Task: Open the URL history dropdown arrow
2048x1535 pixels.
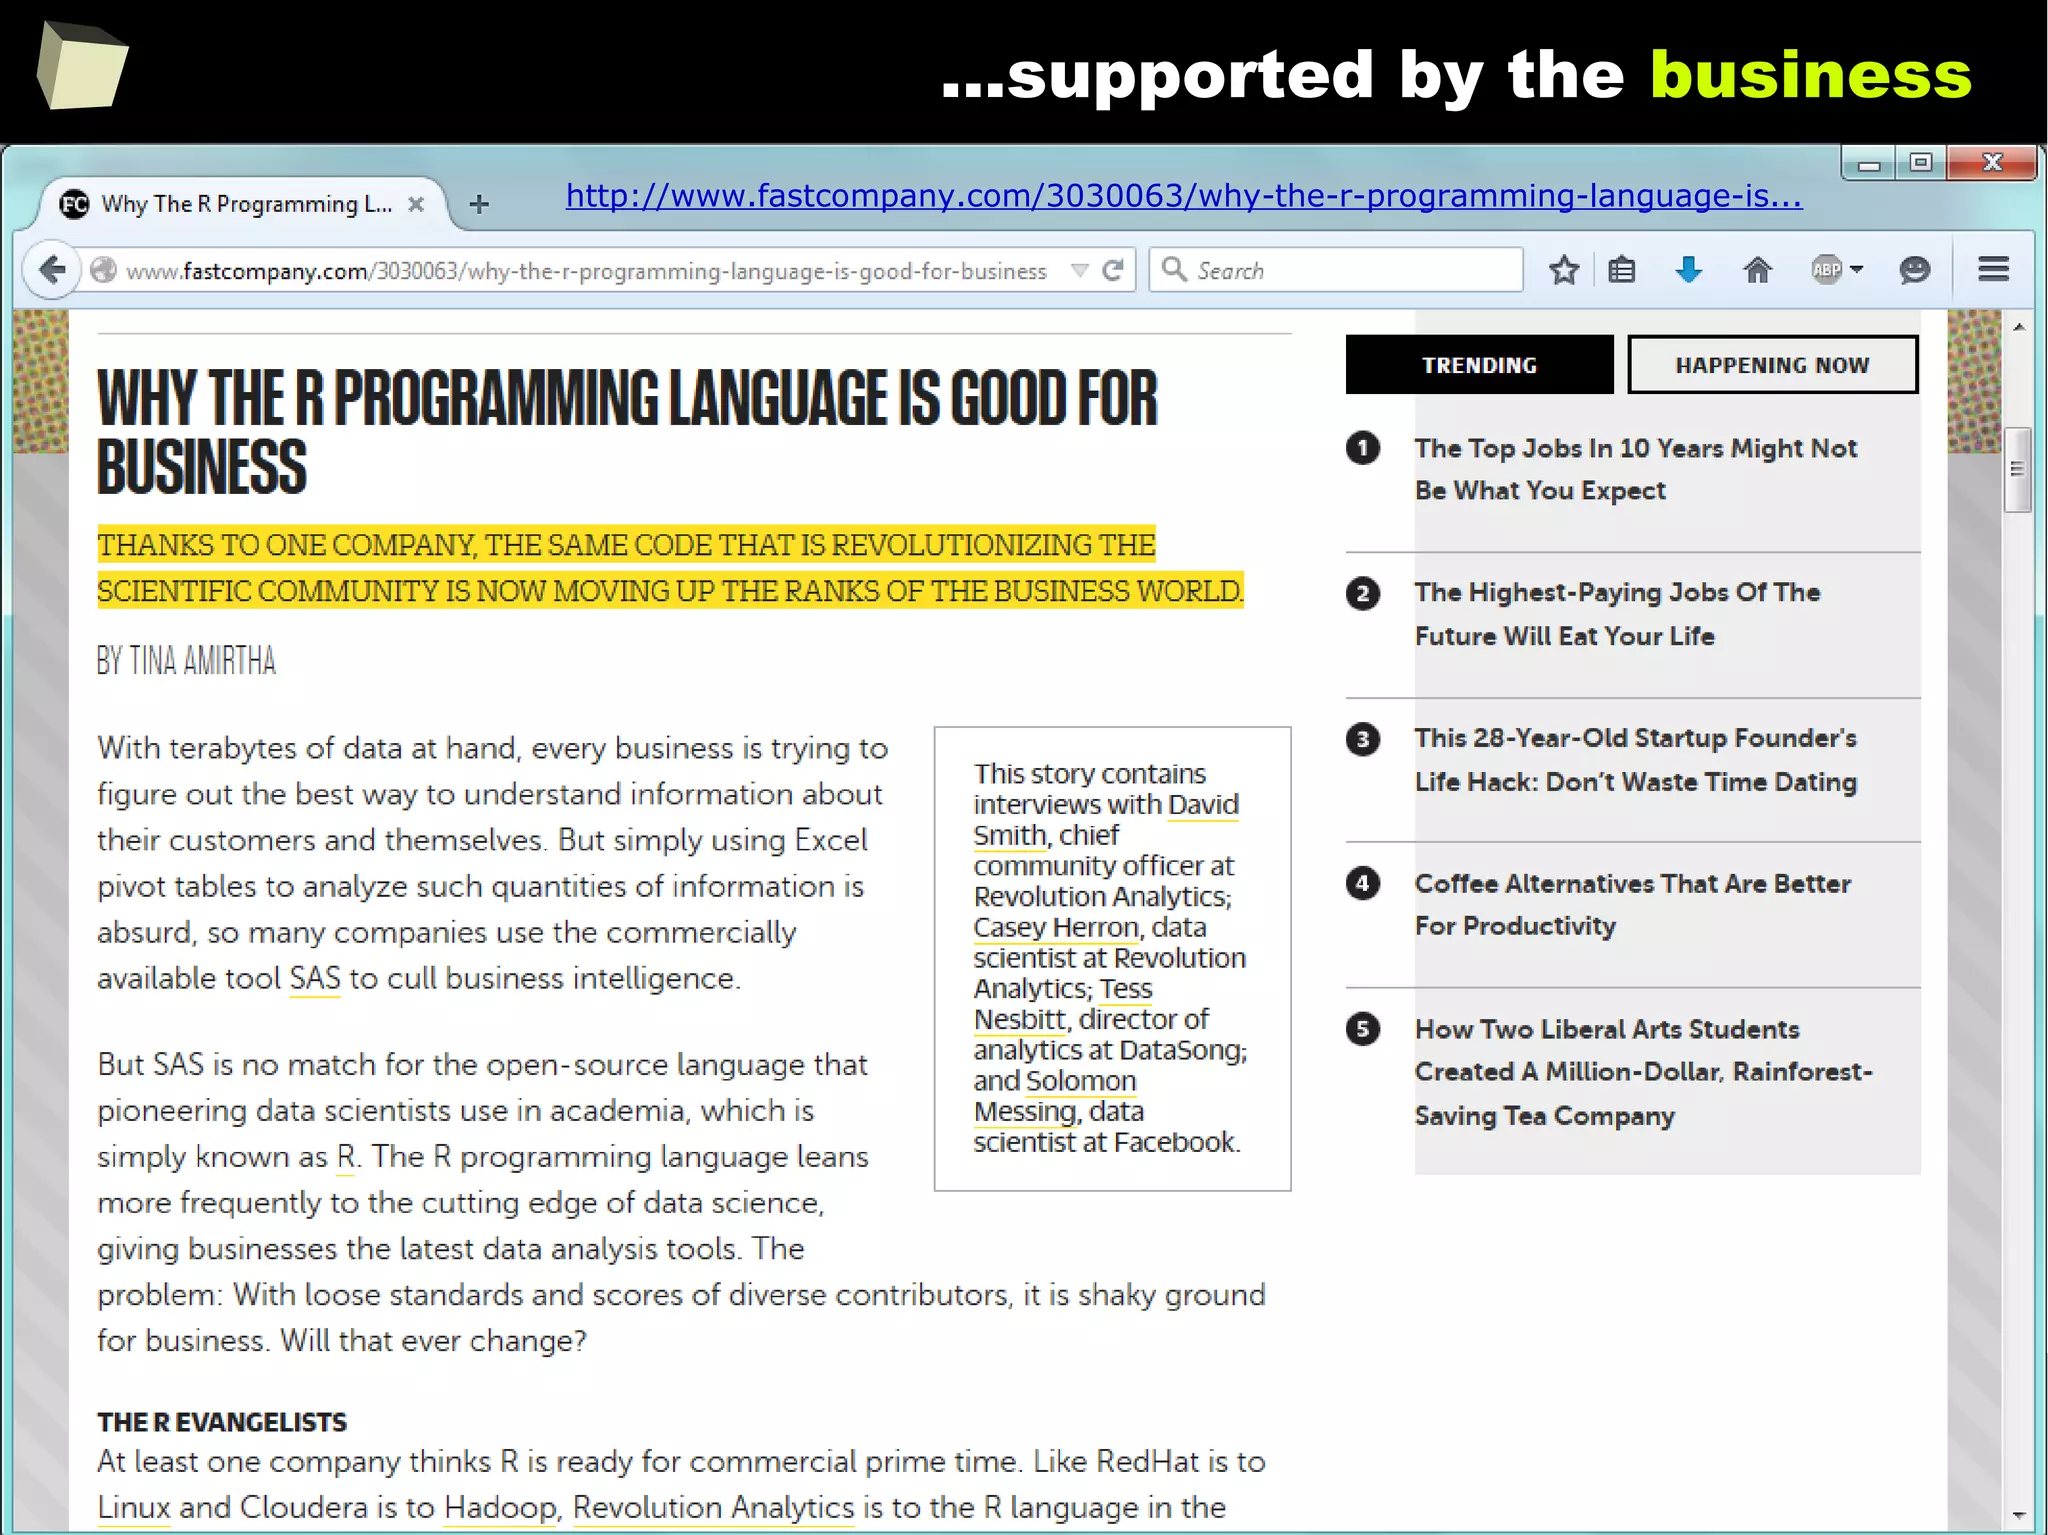Action: (x=1079, y=270)
